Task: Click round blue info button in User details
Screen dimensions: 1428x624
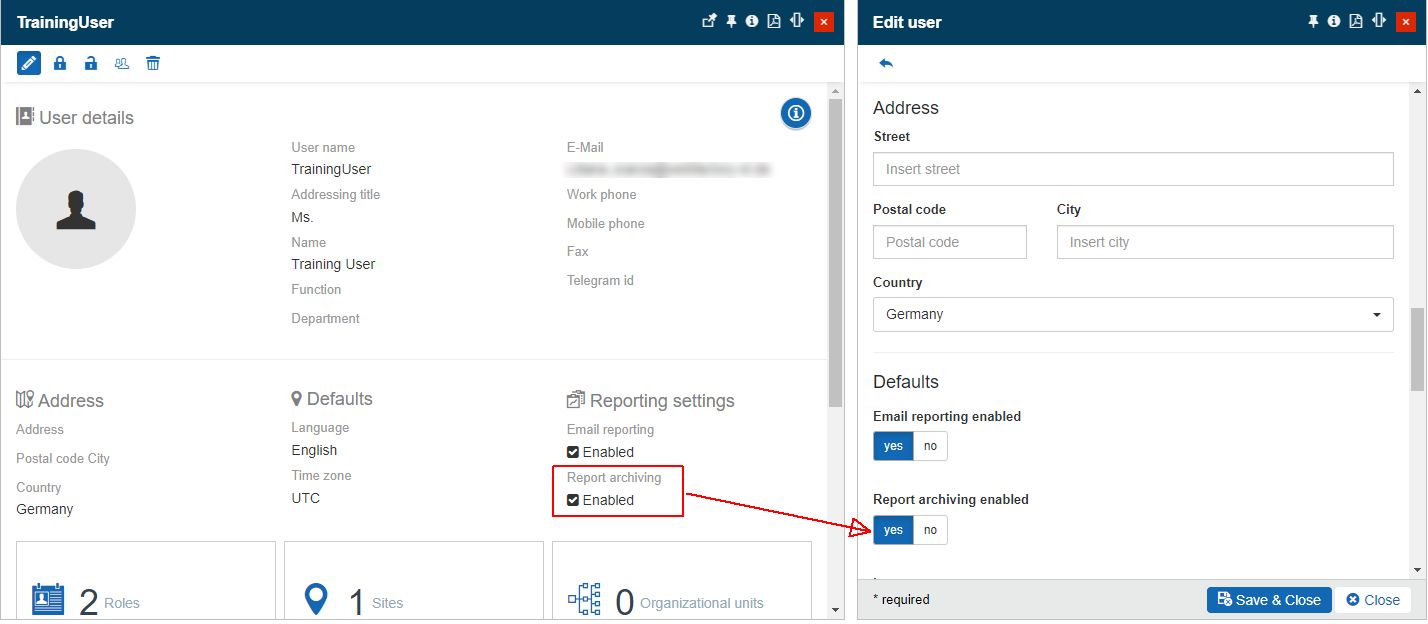Action: 796,113
